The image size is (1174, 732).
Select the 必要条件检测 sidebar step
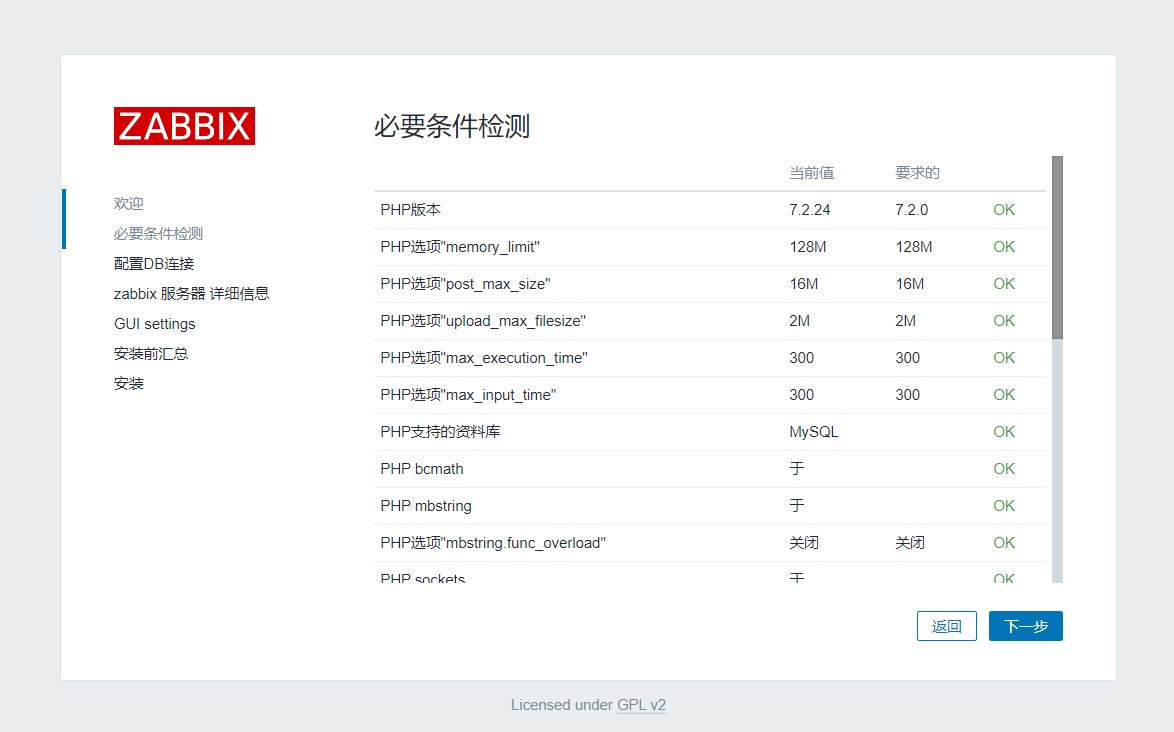(158, 234)
